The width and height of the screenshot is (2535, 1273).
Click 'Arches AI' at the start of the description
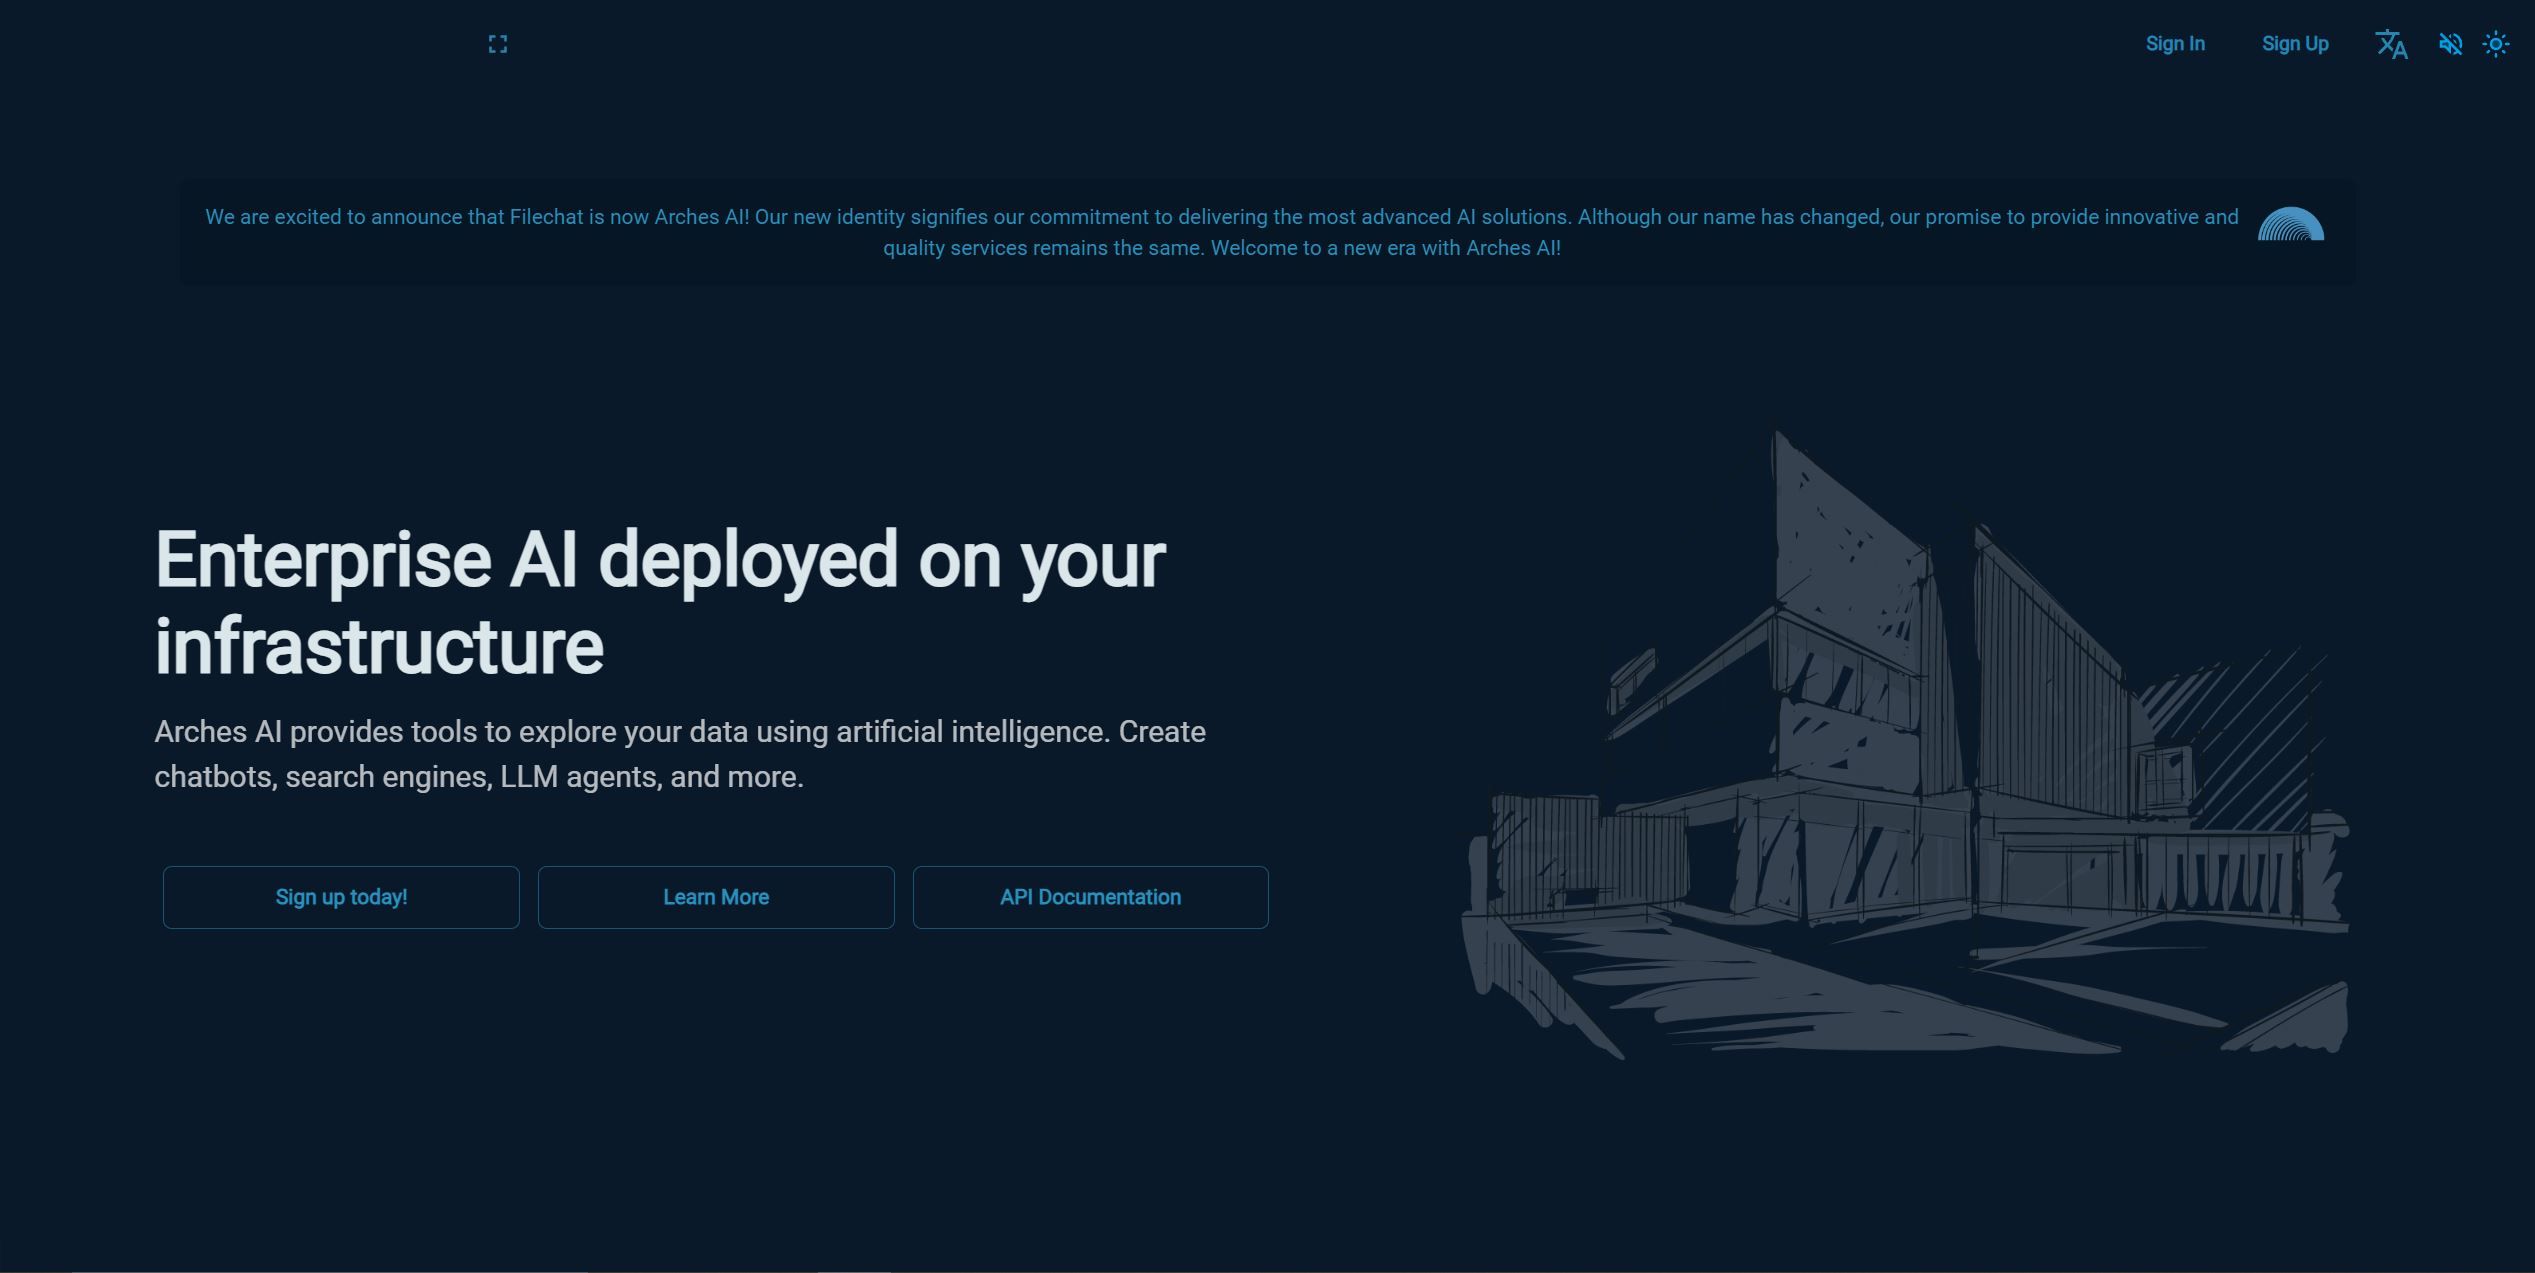click(x=218, y=732)
